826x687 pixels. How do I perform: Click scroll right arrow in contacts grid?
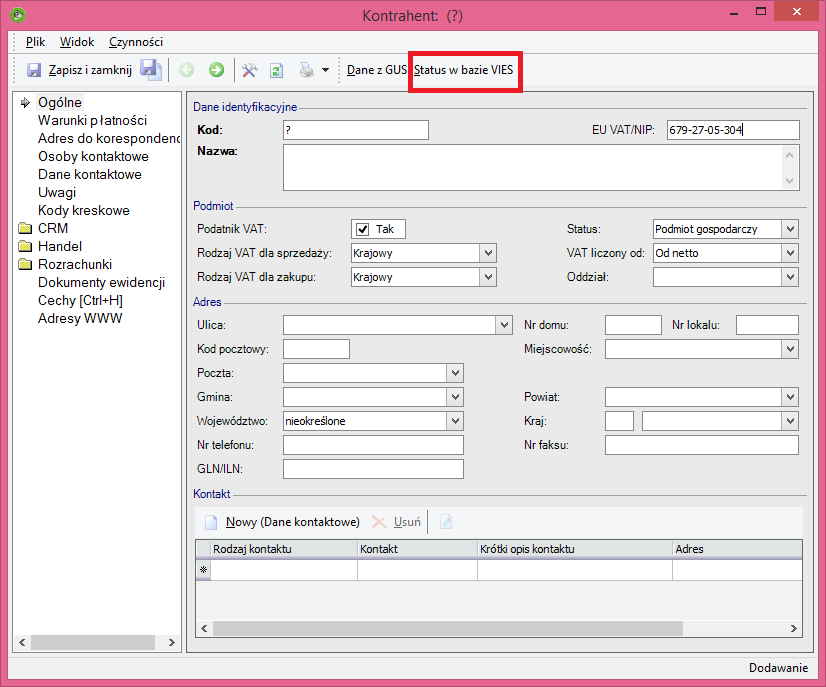coord(794,629)
